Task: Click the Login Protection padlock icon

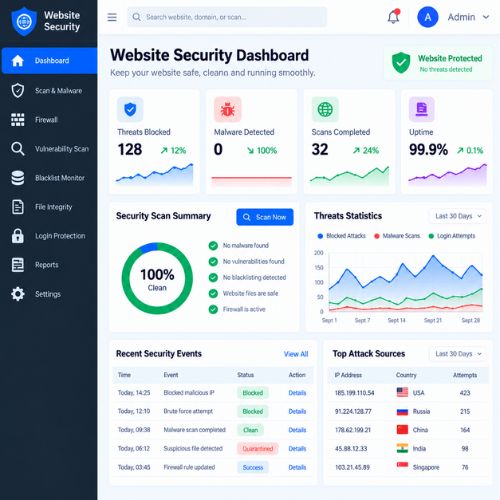Action: coord(18,236)
